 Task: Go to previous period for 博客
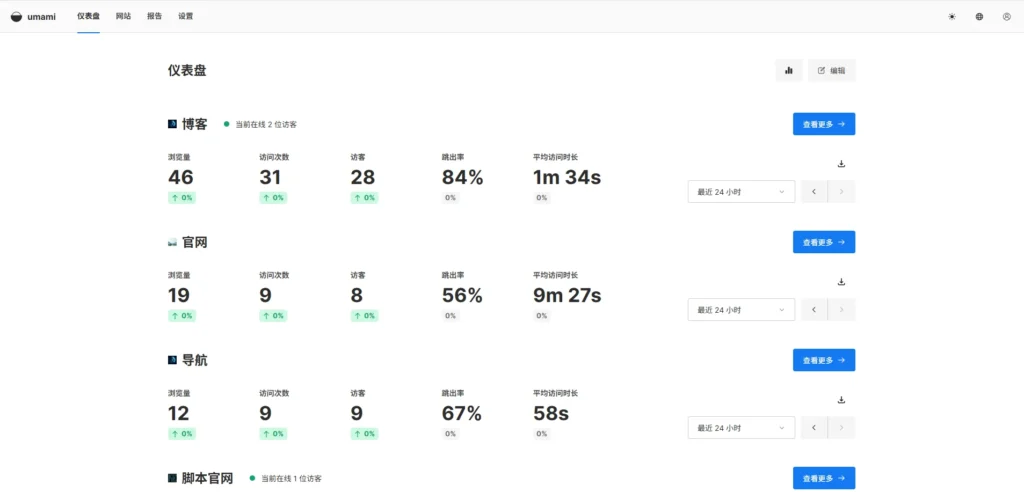point(814,192)
